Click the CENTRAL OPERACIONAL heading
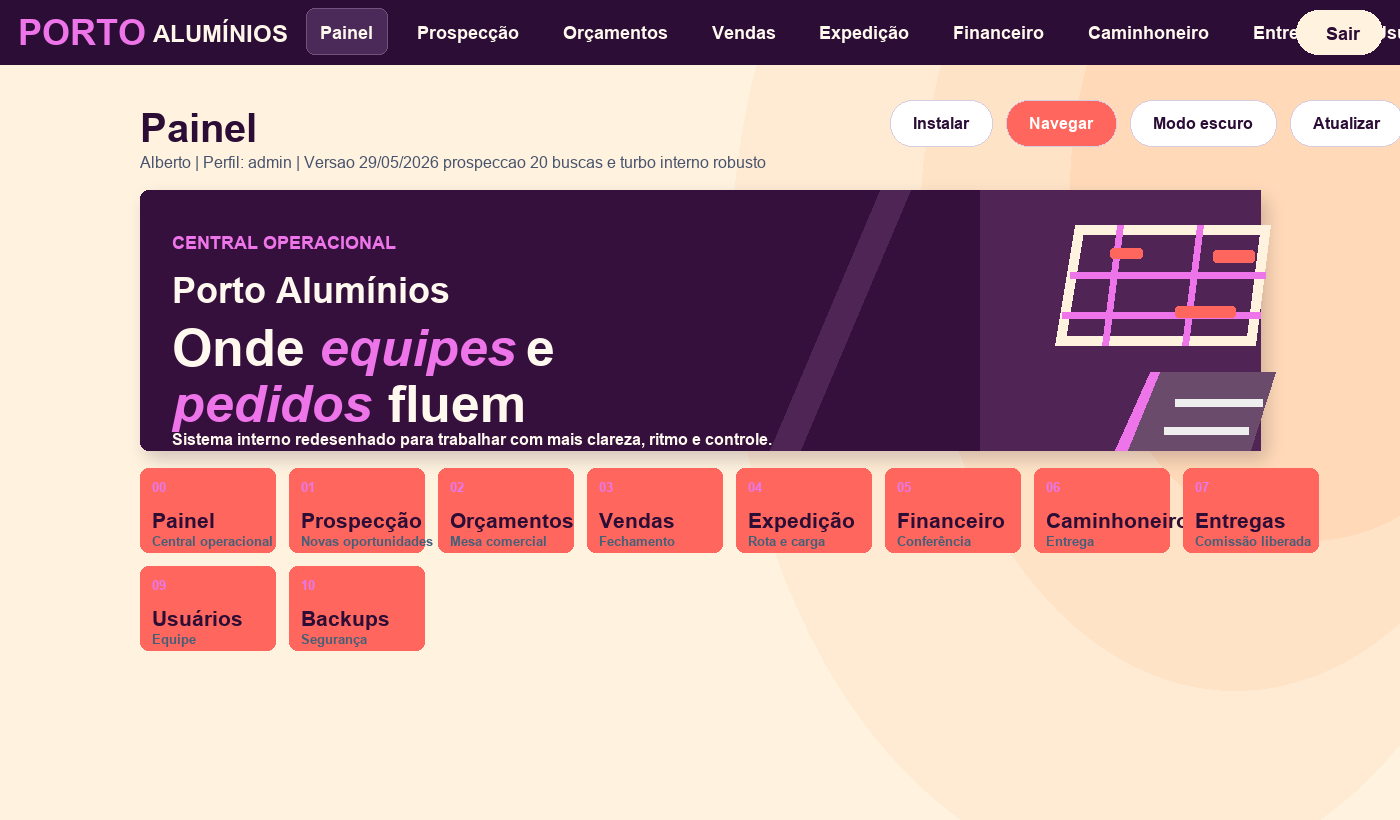 (284, 243)
